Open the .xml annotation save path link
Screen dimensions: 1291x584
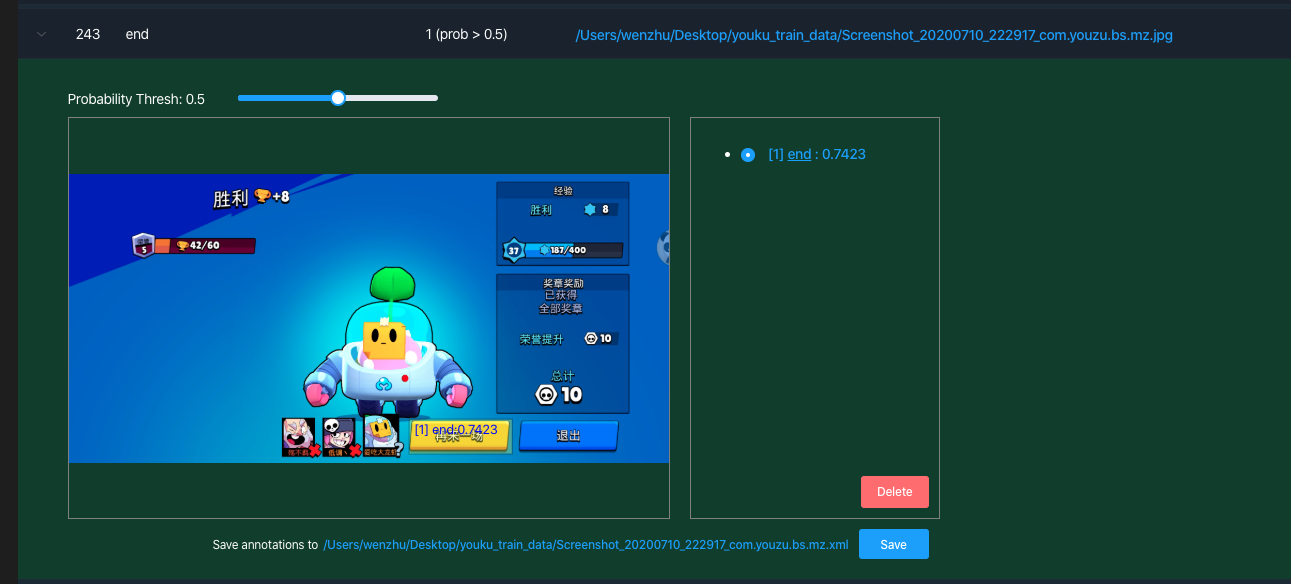click(586, 545)
